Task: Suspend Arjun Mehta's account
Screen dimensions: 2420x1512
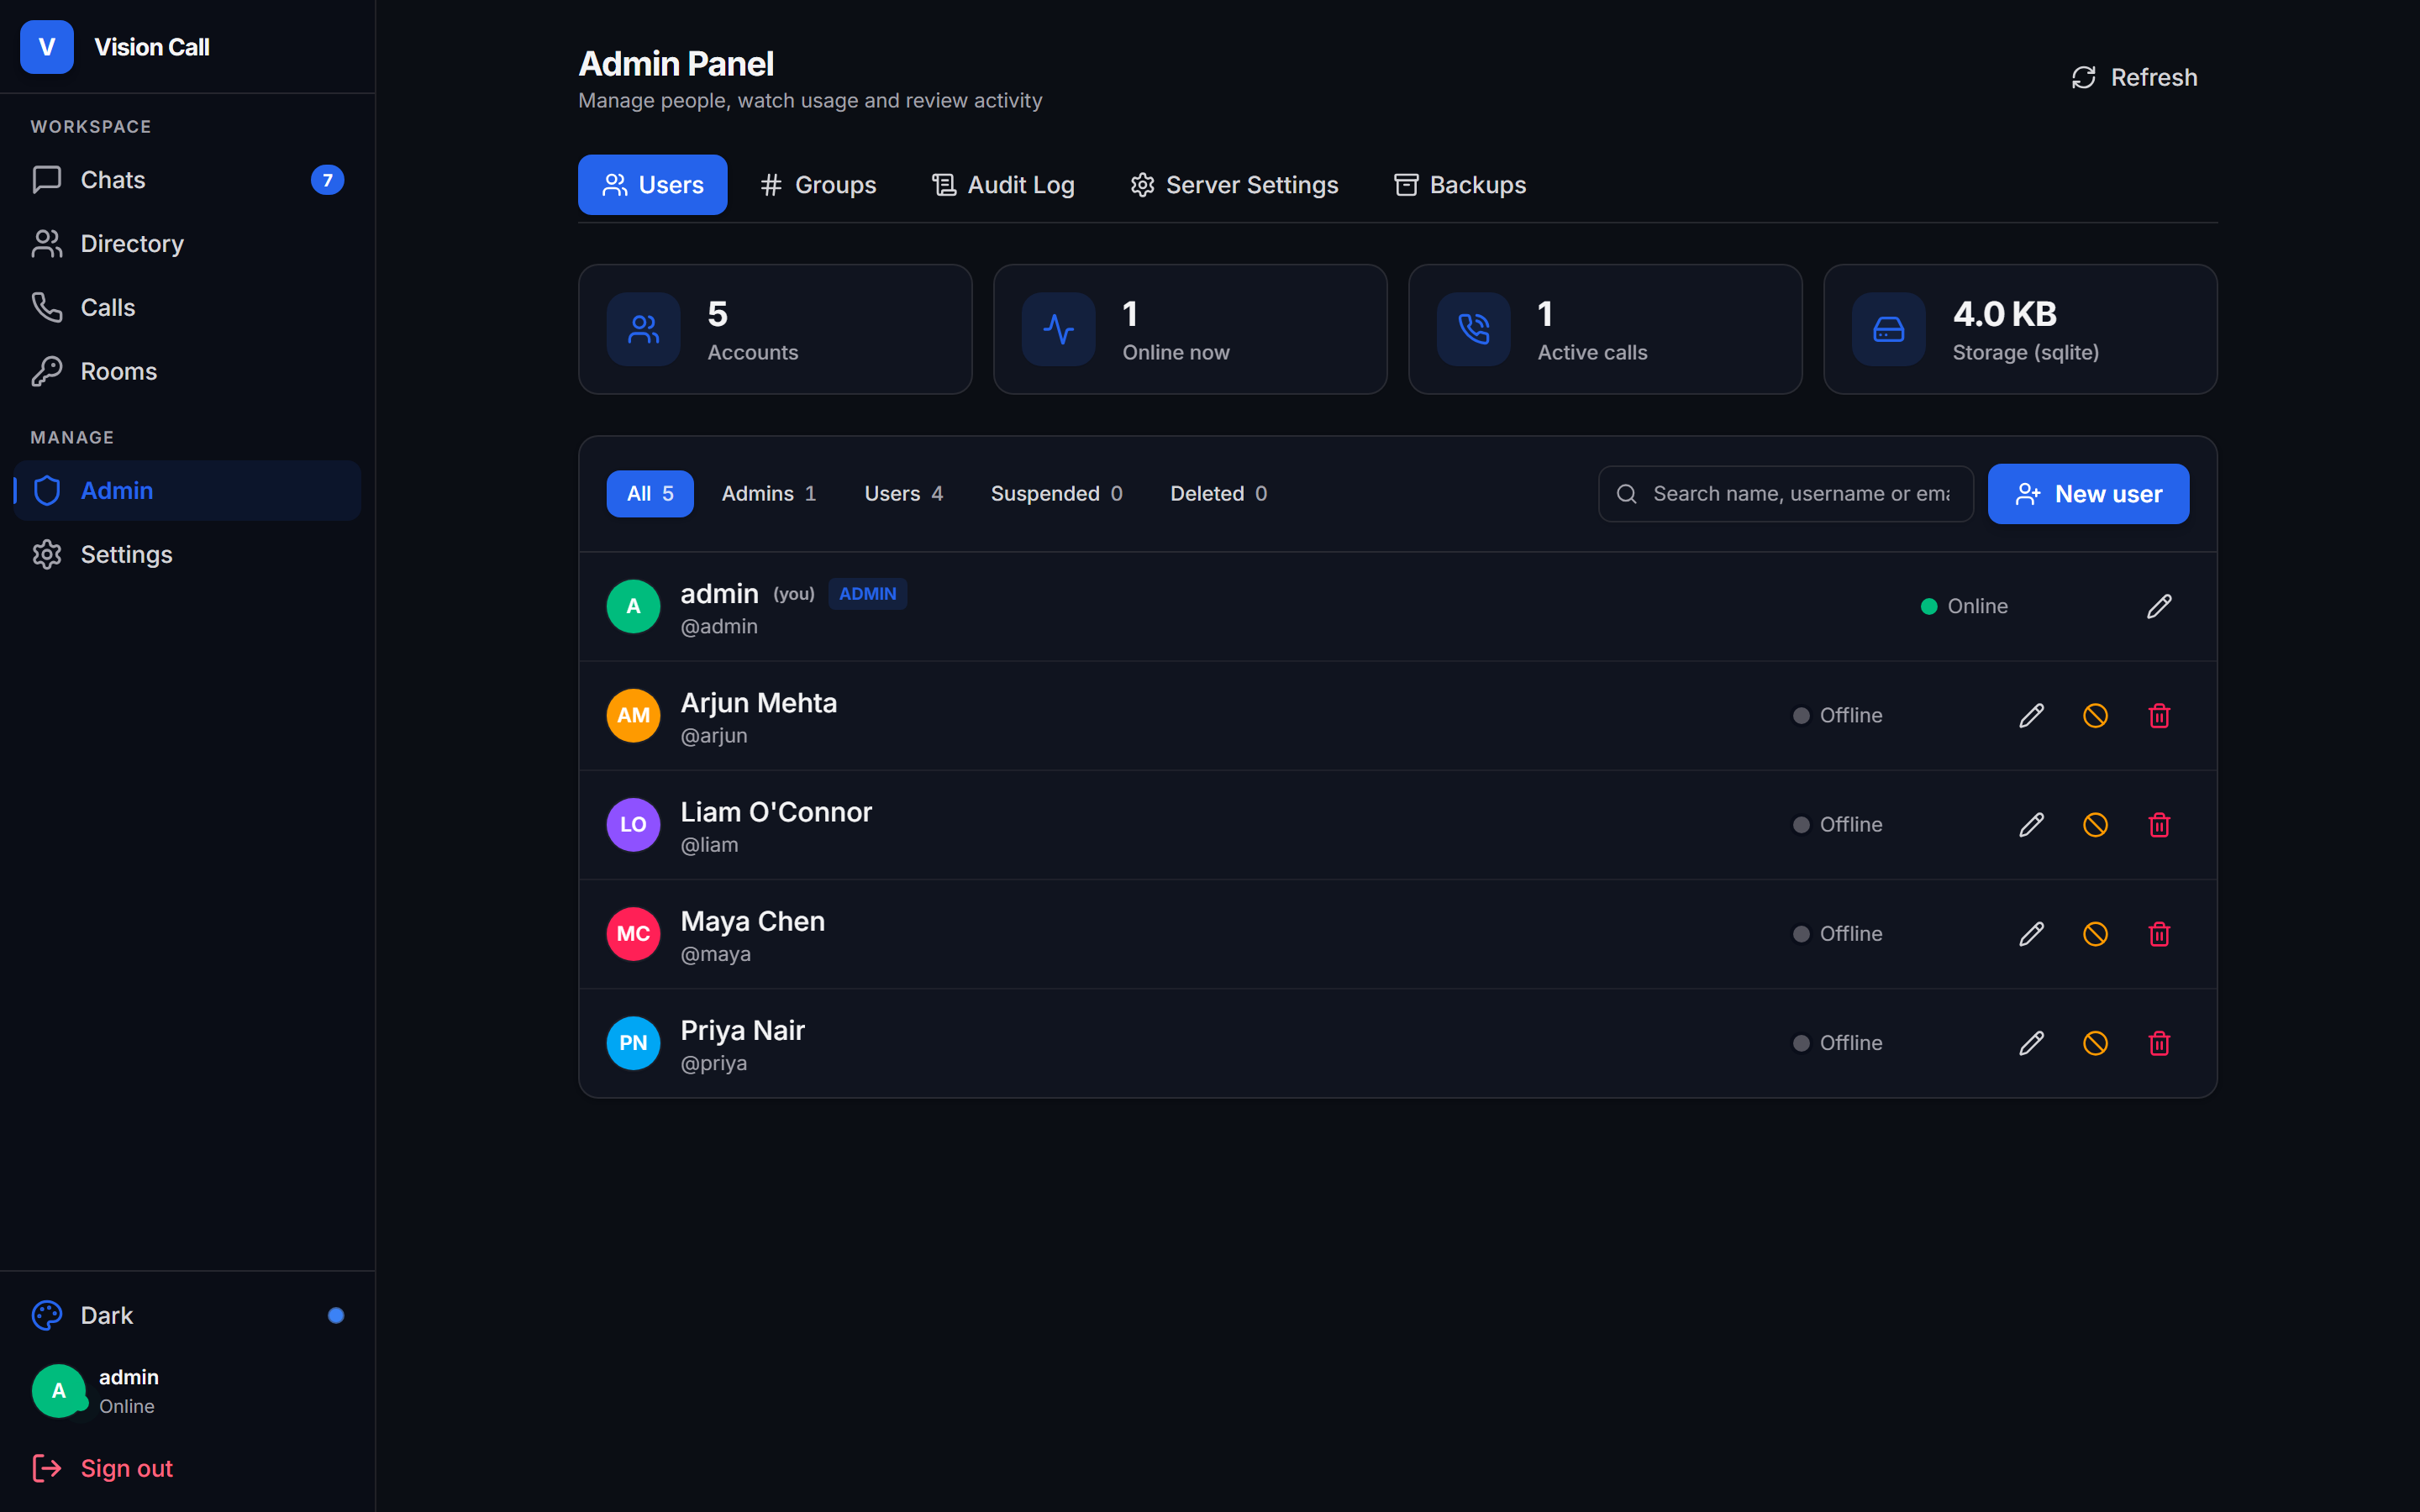Action: (x=2095, y=715)
